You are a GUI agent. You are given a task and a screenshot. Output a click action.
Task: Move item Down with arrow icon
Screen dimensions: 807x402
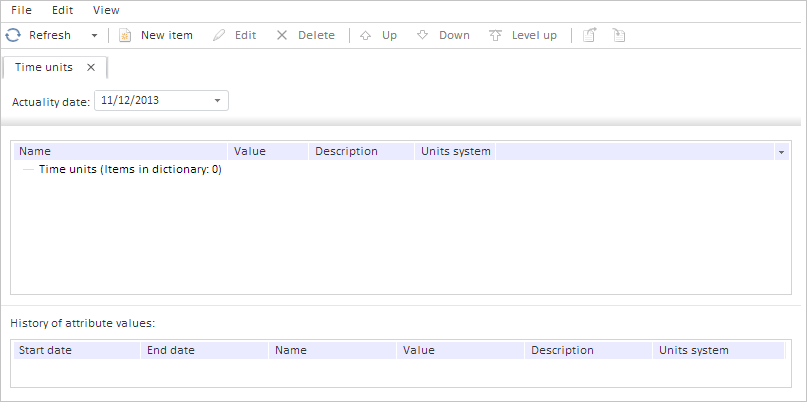pyautogui.click(x=423, y=35)
